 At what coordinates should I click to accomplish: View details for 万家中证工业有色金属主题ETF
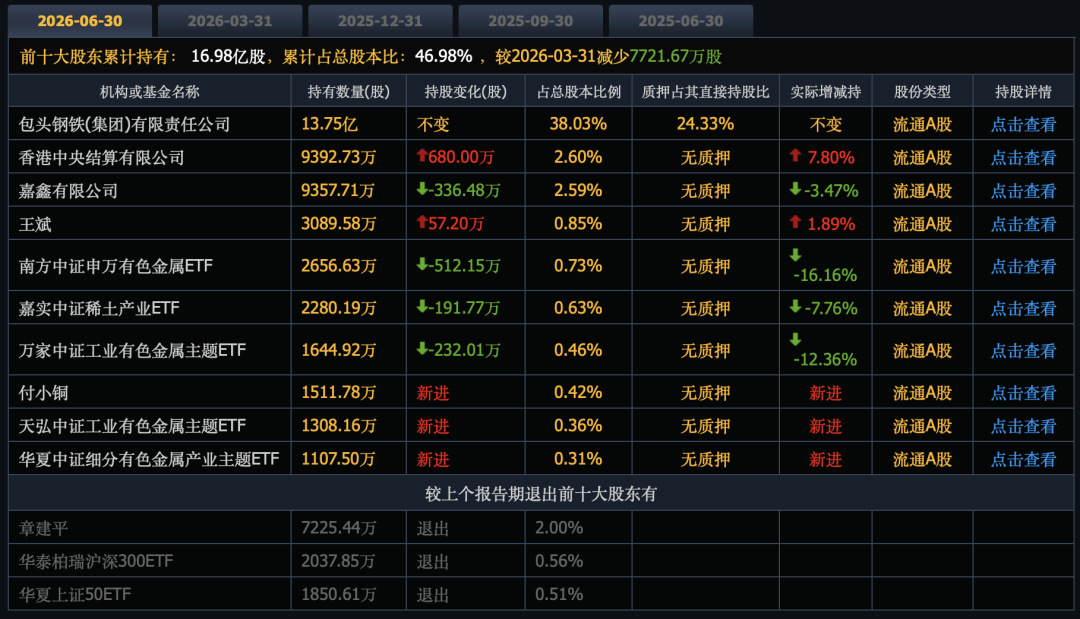click(1023, 350)
